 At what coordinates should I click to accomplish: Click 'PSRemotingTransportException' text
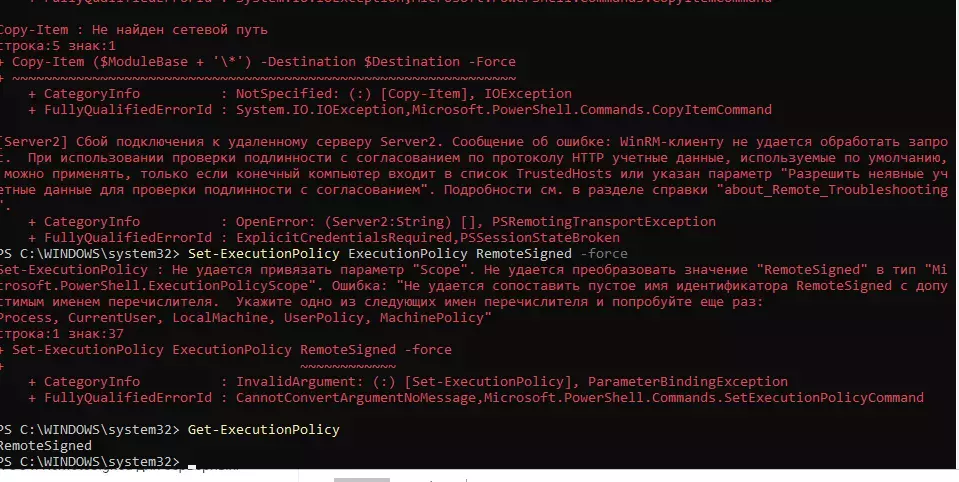click(604, 221)
